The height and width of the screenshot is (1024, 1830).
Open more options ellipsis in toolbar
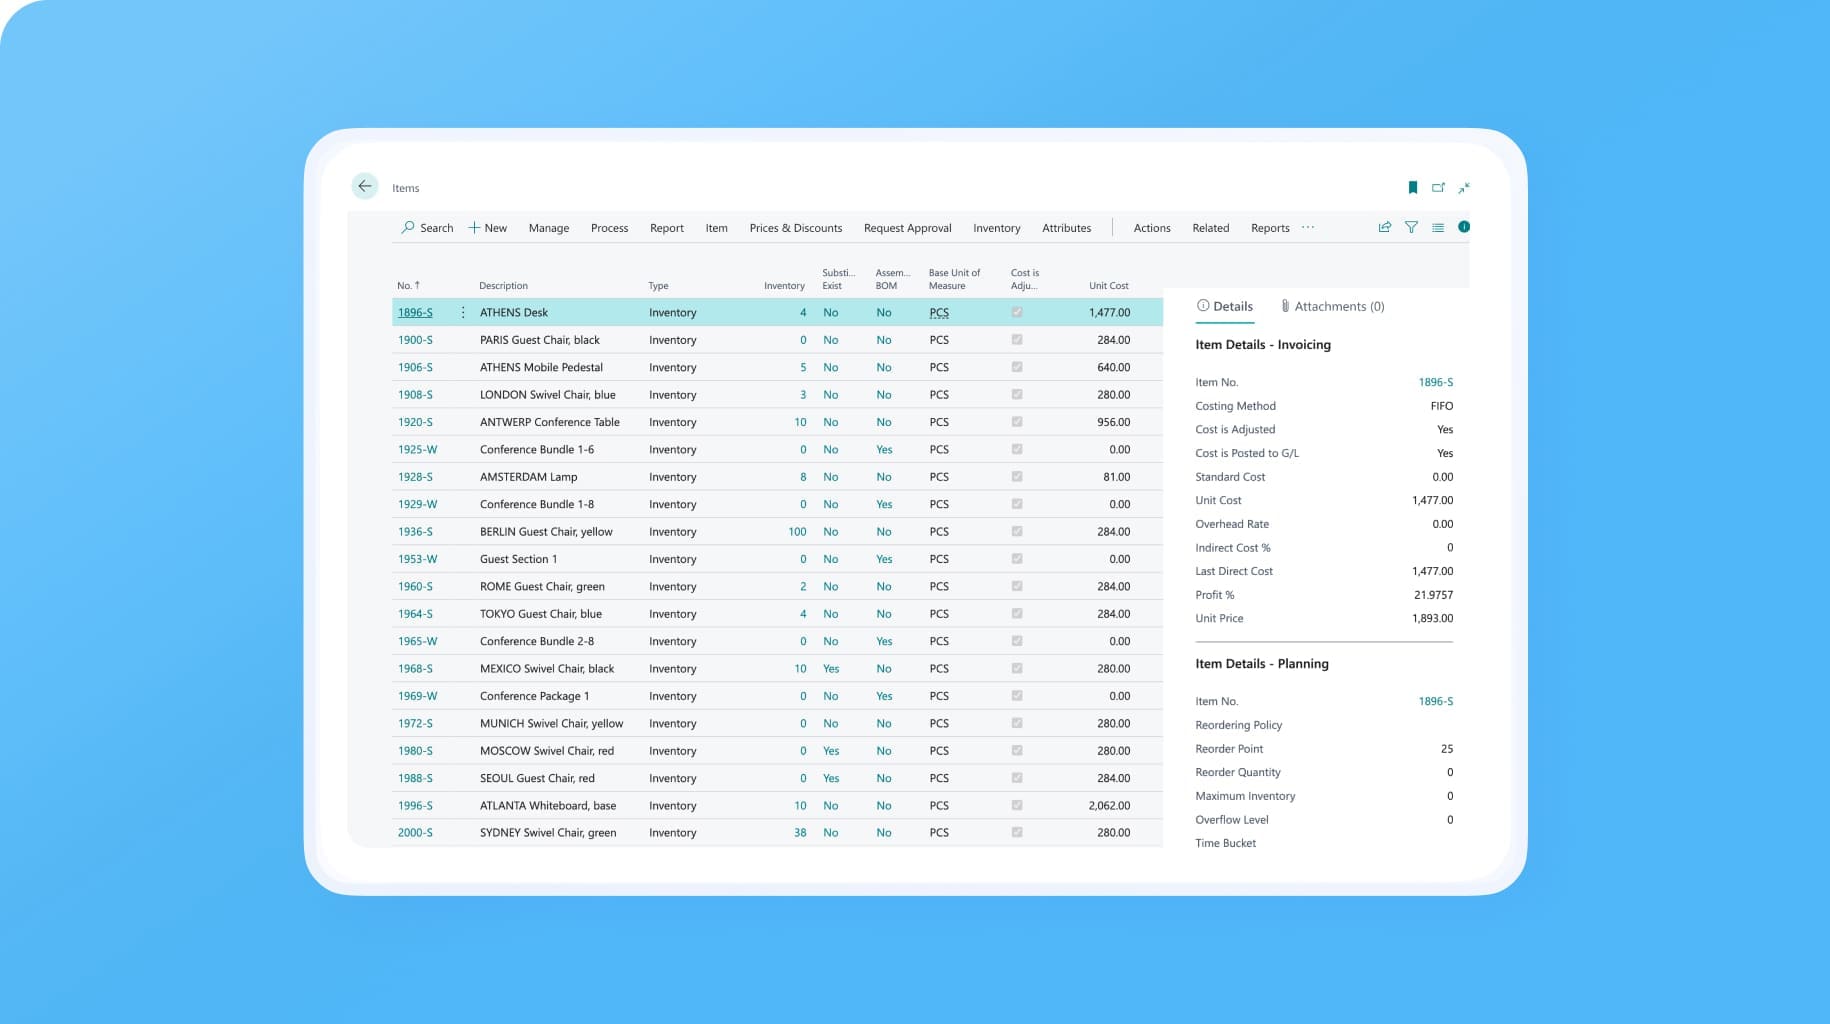tap(1308, 228)
